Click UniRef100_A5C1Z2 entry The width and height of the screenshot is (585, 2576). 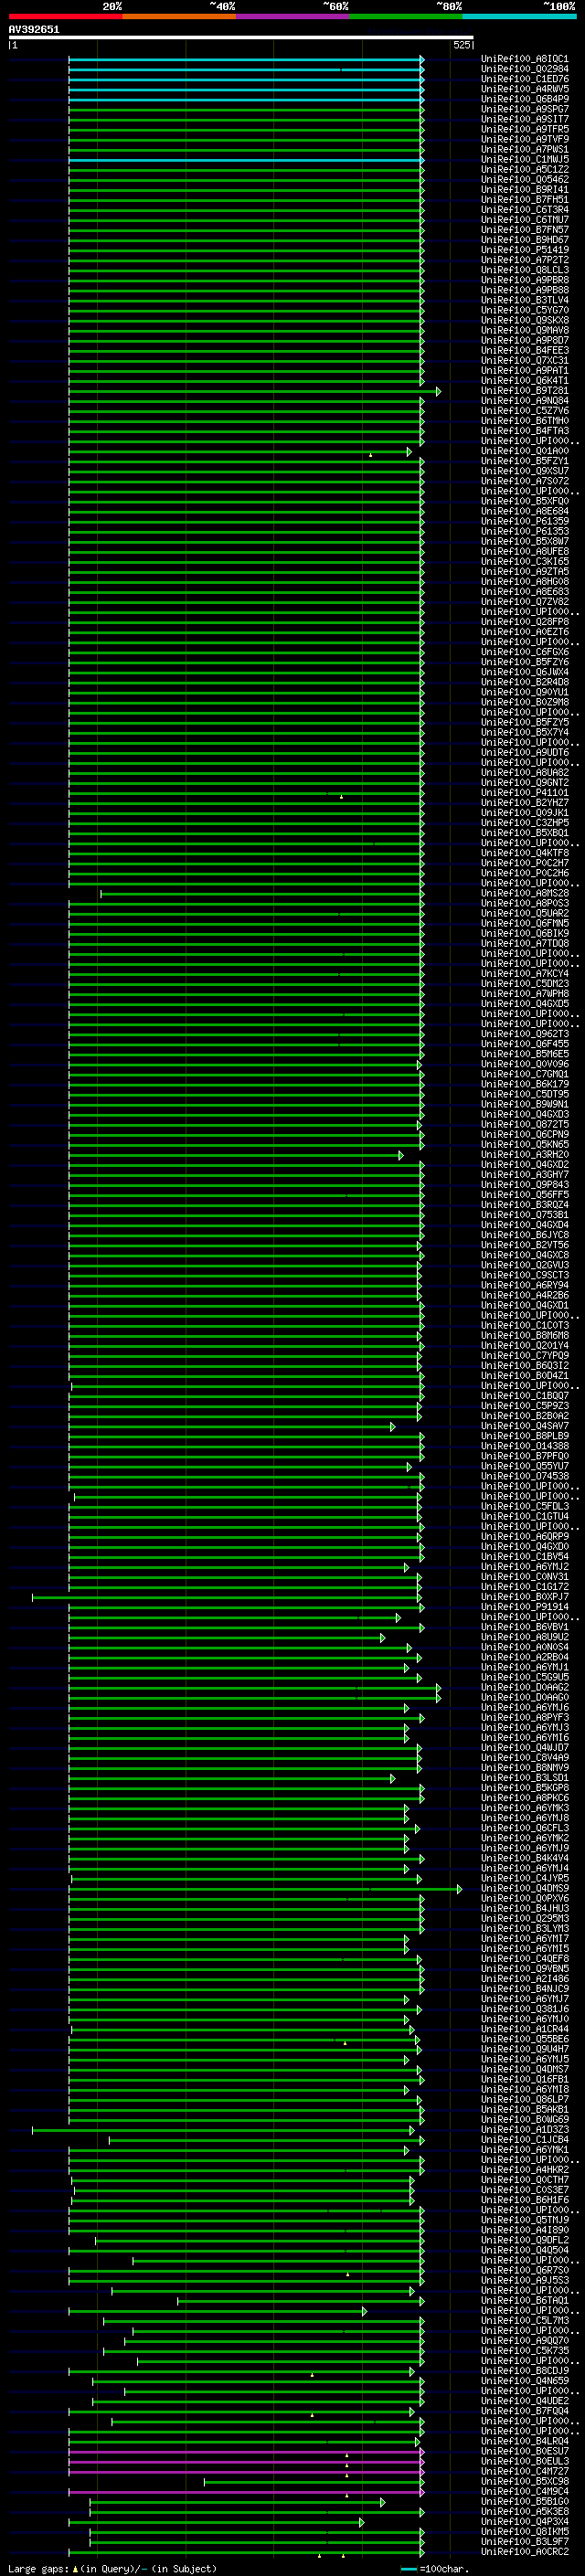pyautogui.click(x=525, y=169)
